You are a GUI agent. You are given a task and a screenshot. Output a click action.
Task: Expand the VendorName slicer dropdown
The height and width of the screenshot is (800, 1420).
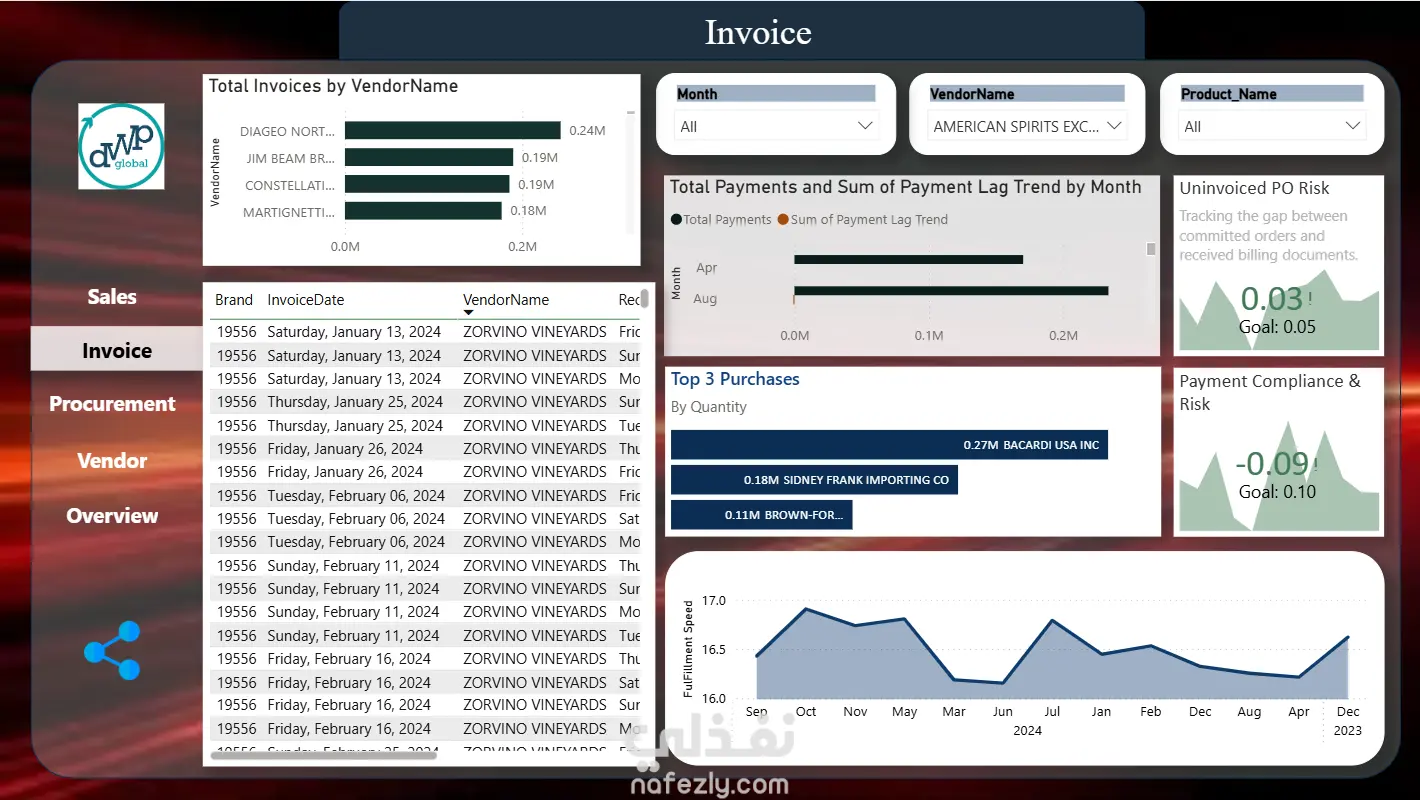click(1111, 126)
